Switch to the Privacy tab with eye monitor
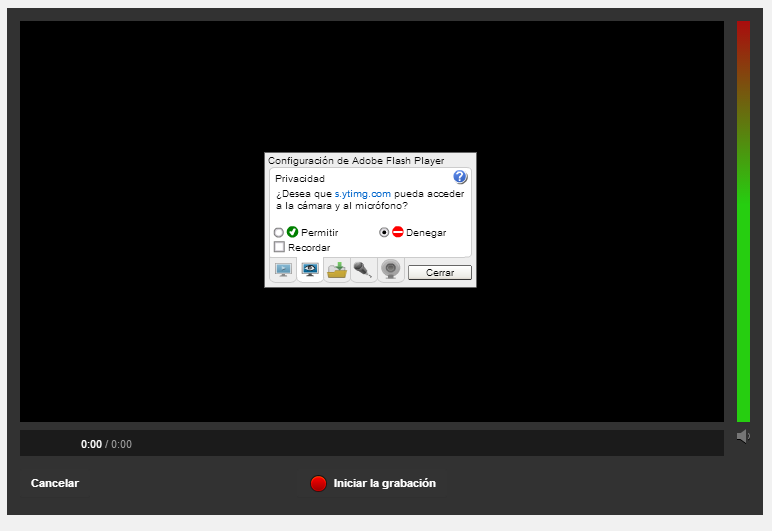 point(310,270)
